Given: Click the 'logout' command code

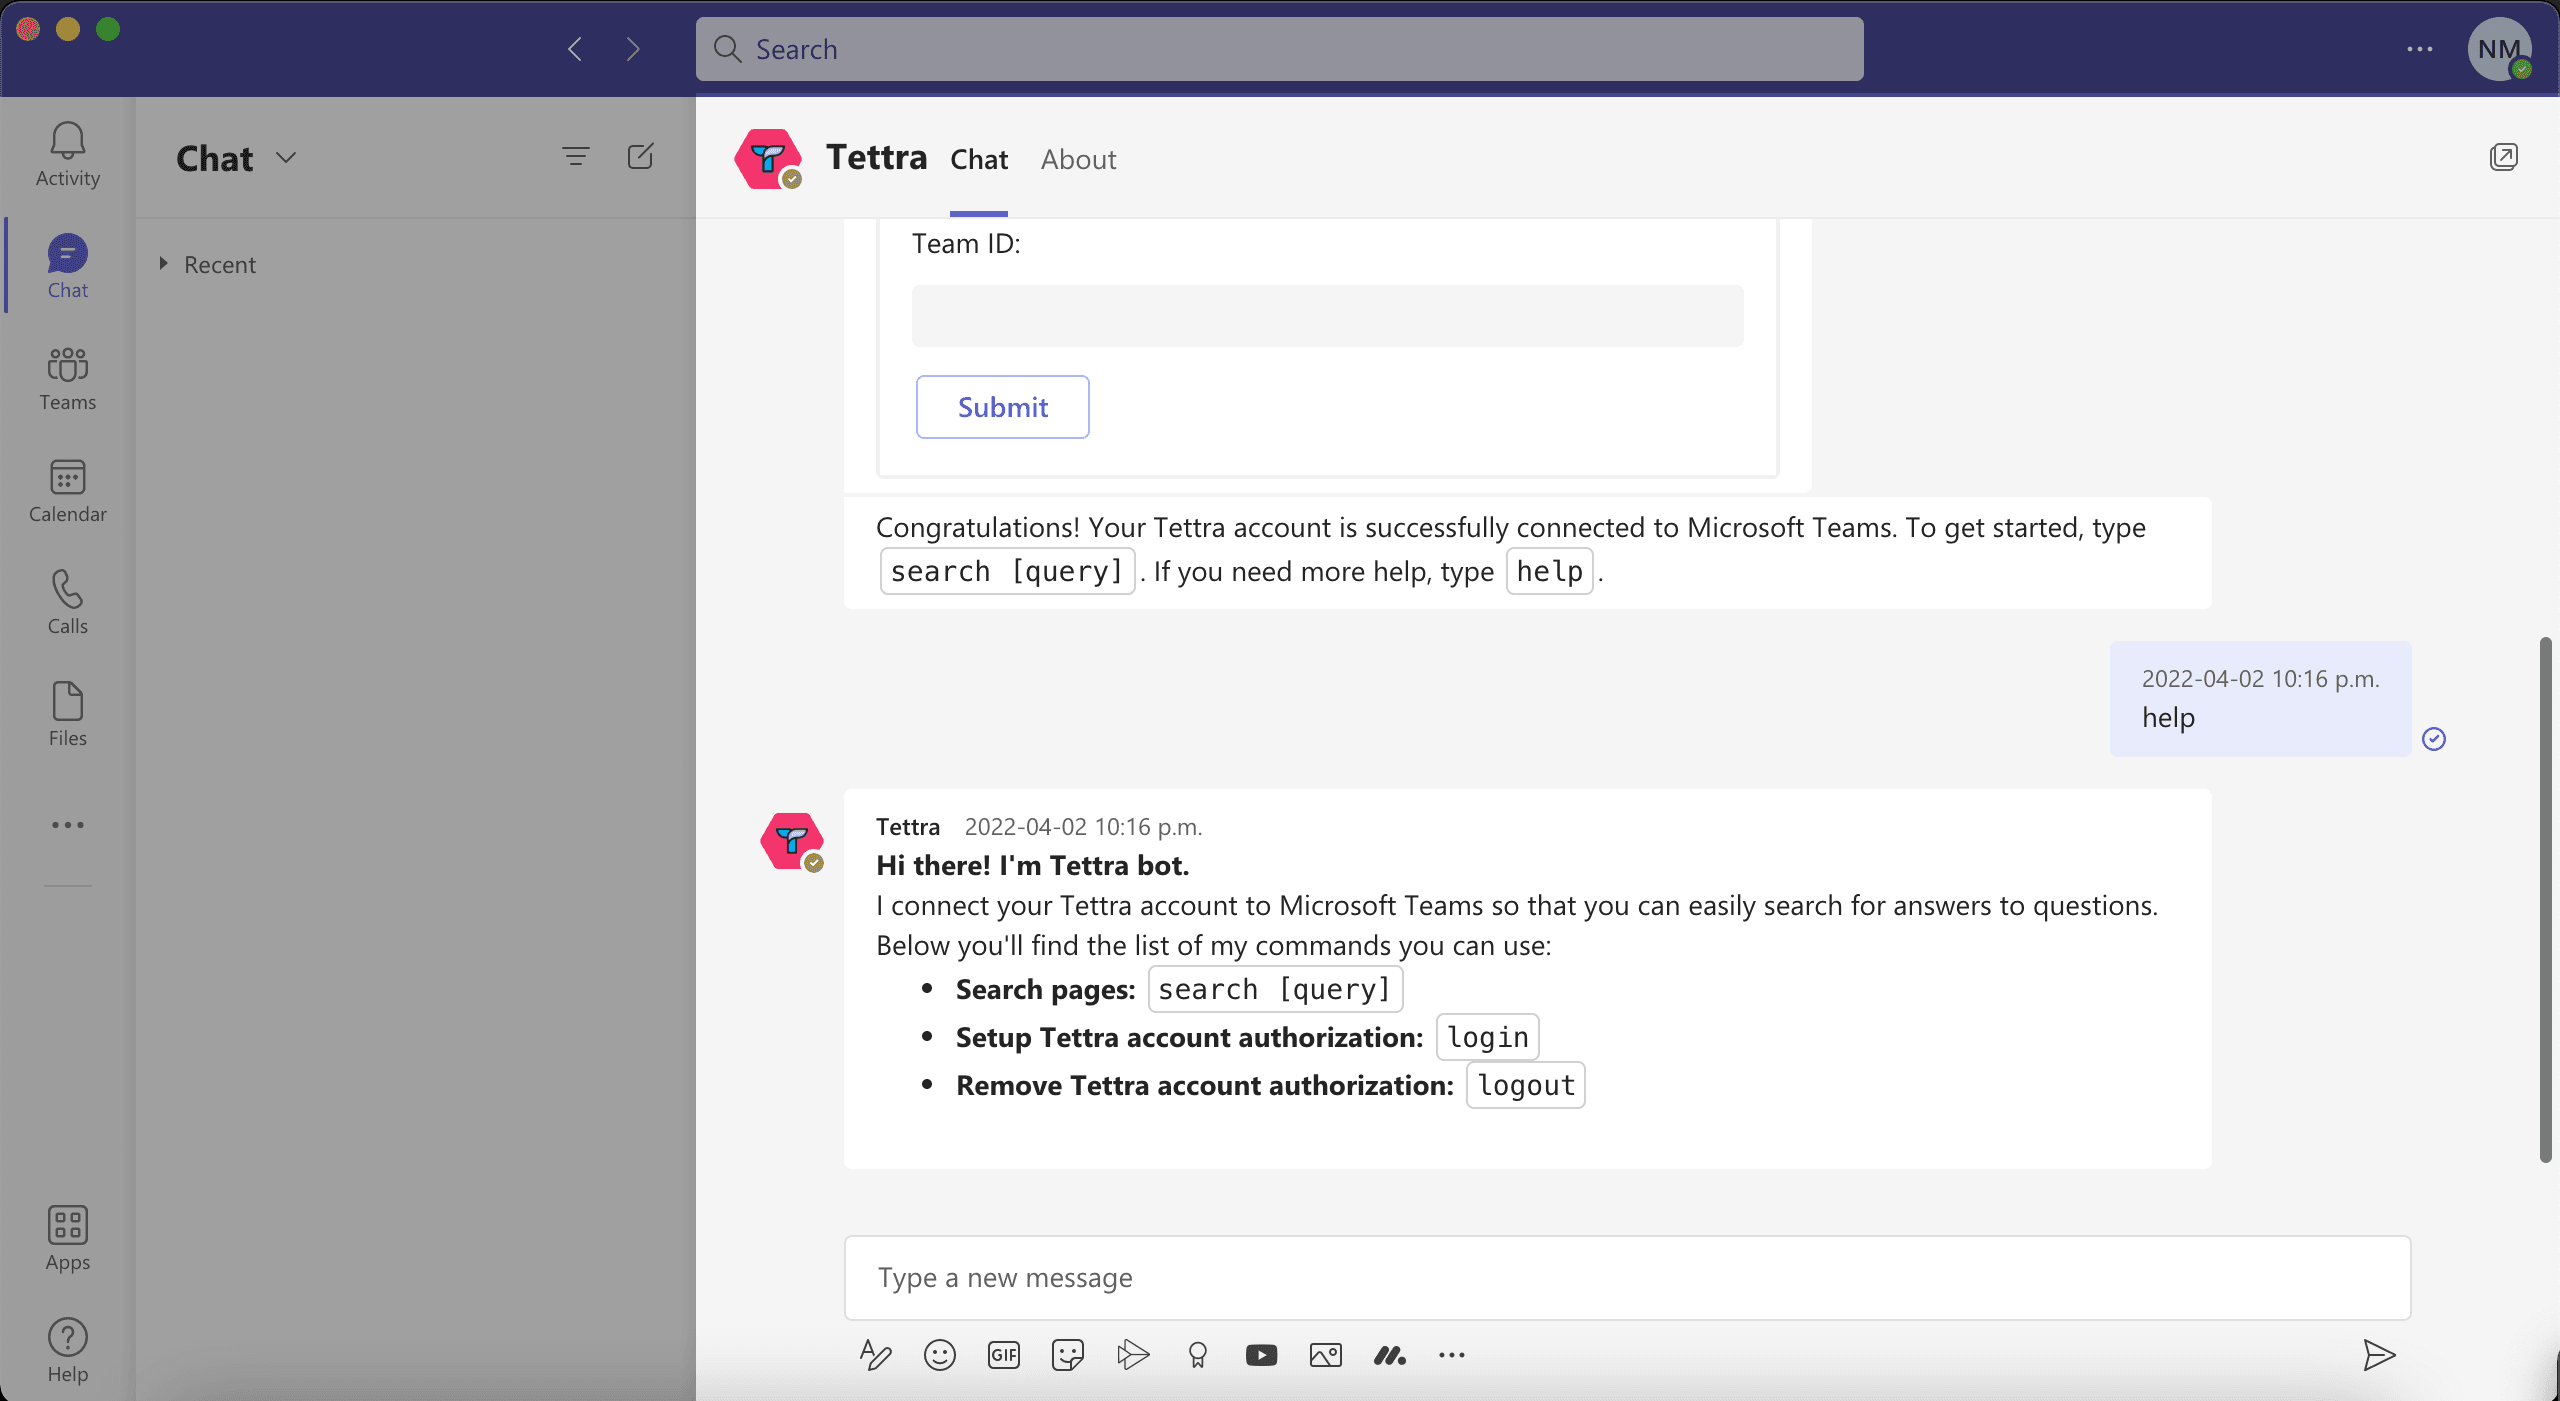Looking at the screenshot, I should pos(1525,1085).
